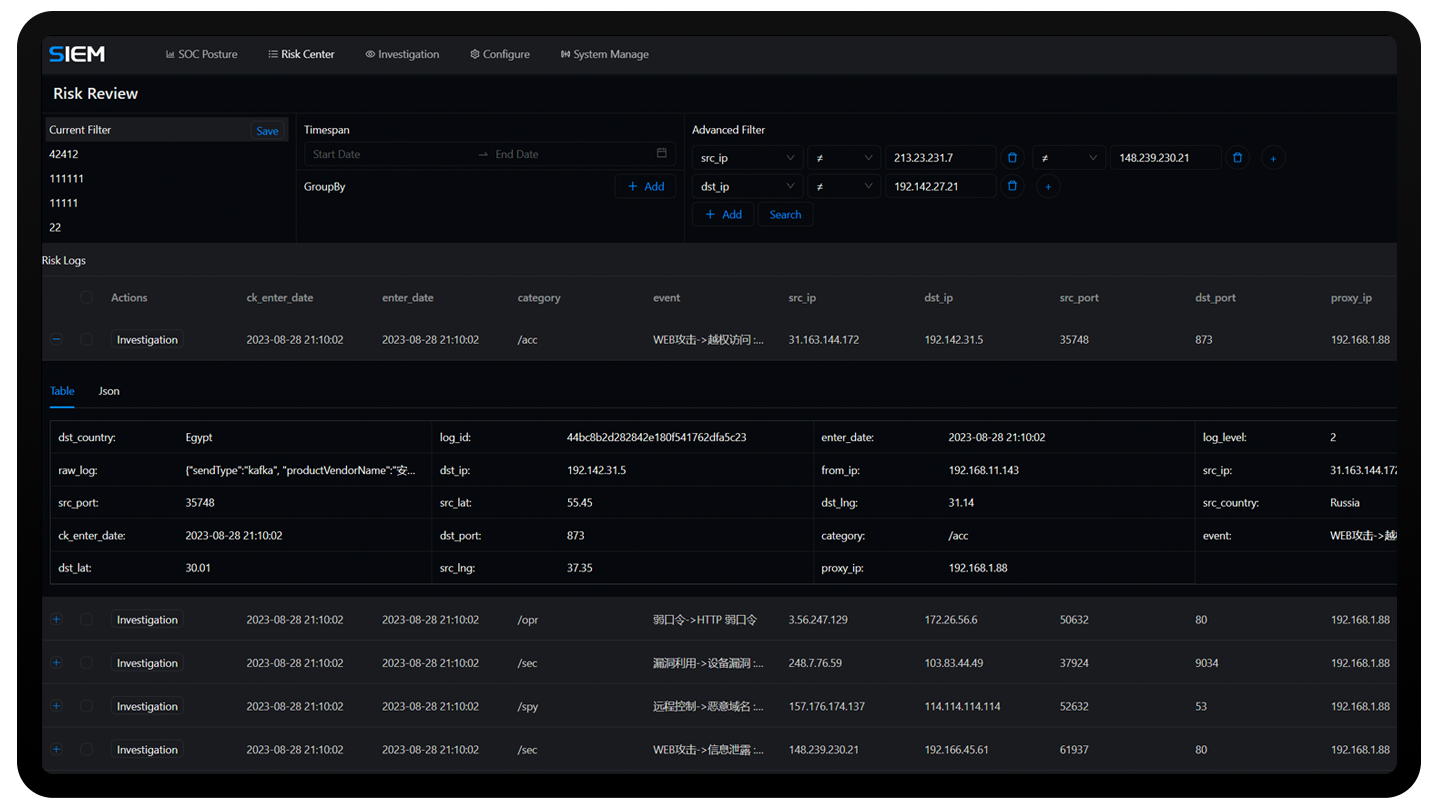Add condition with plus icon on dst_ip row
This screenshot has height=810, width=1440.
(1047, 186)
